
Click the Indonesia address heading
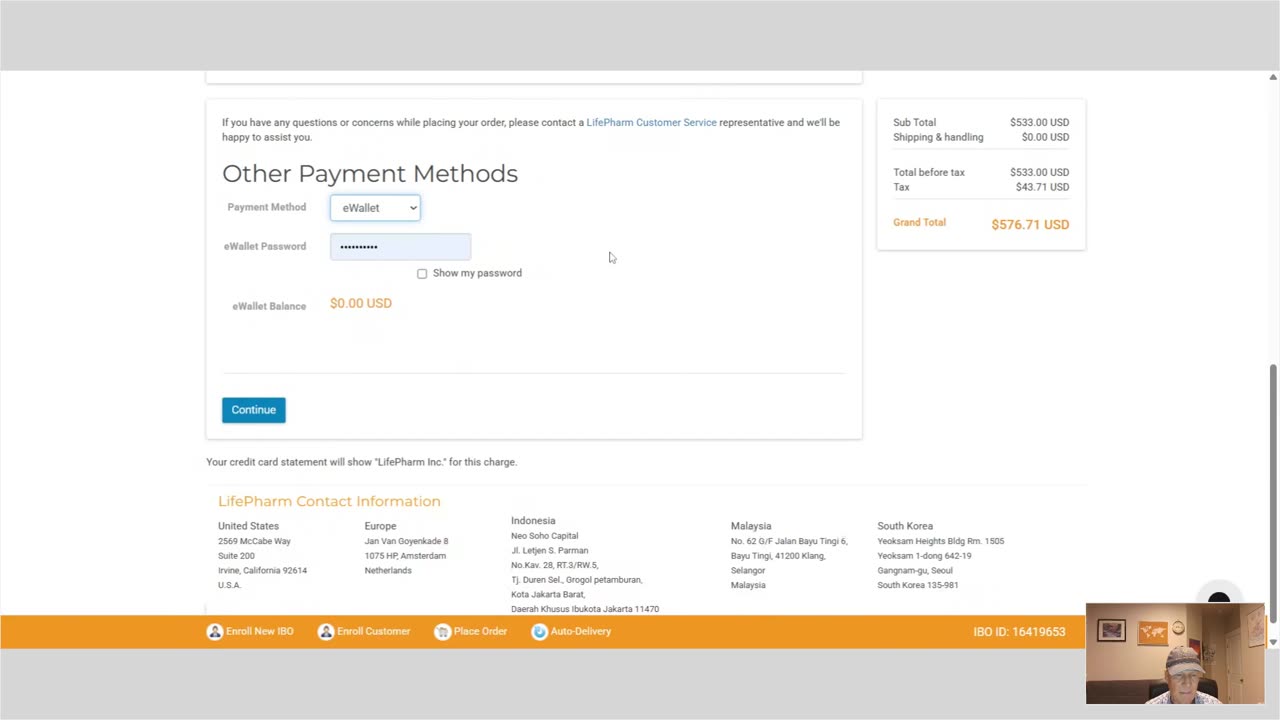[533, 521]
